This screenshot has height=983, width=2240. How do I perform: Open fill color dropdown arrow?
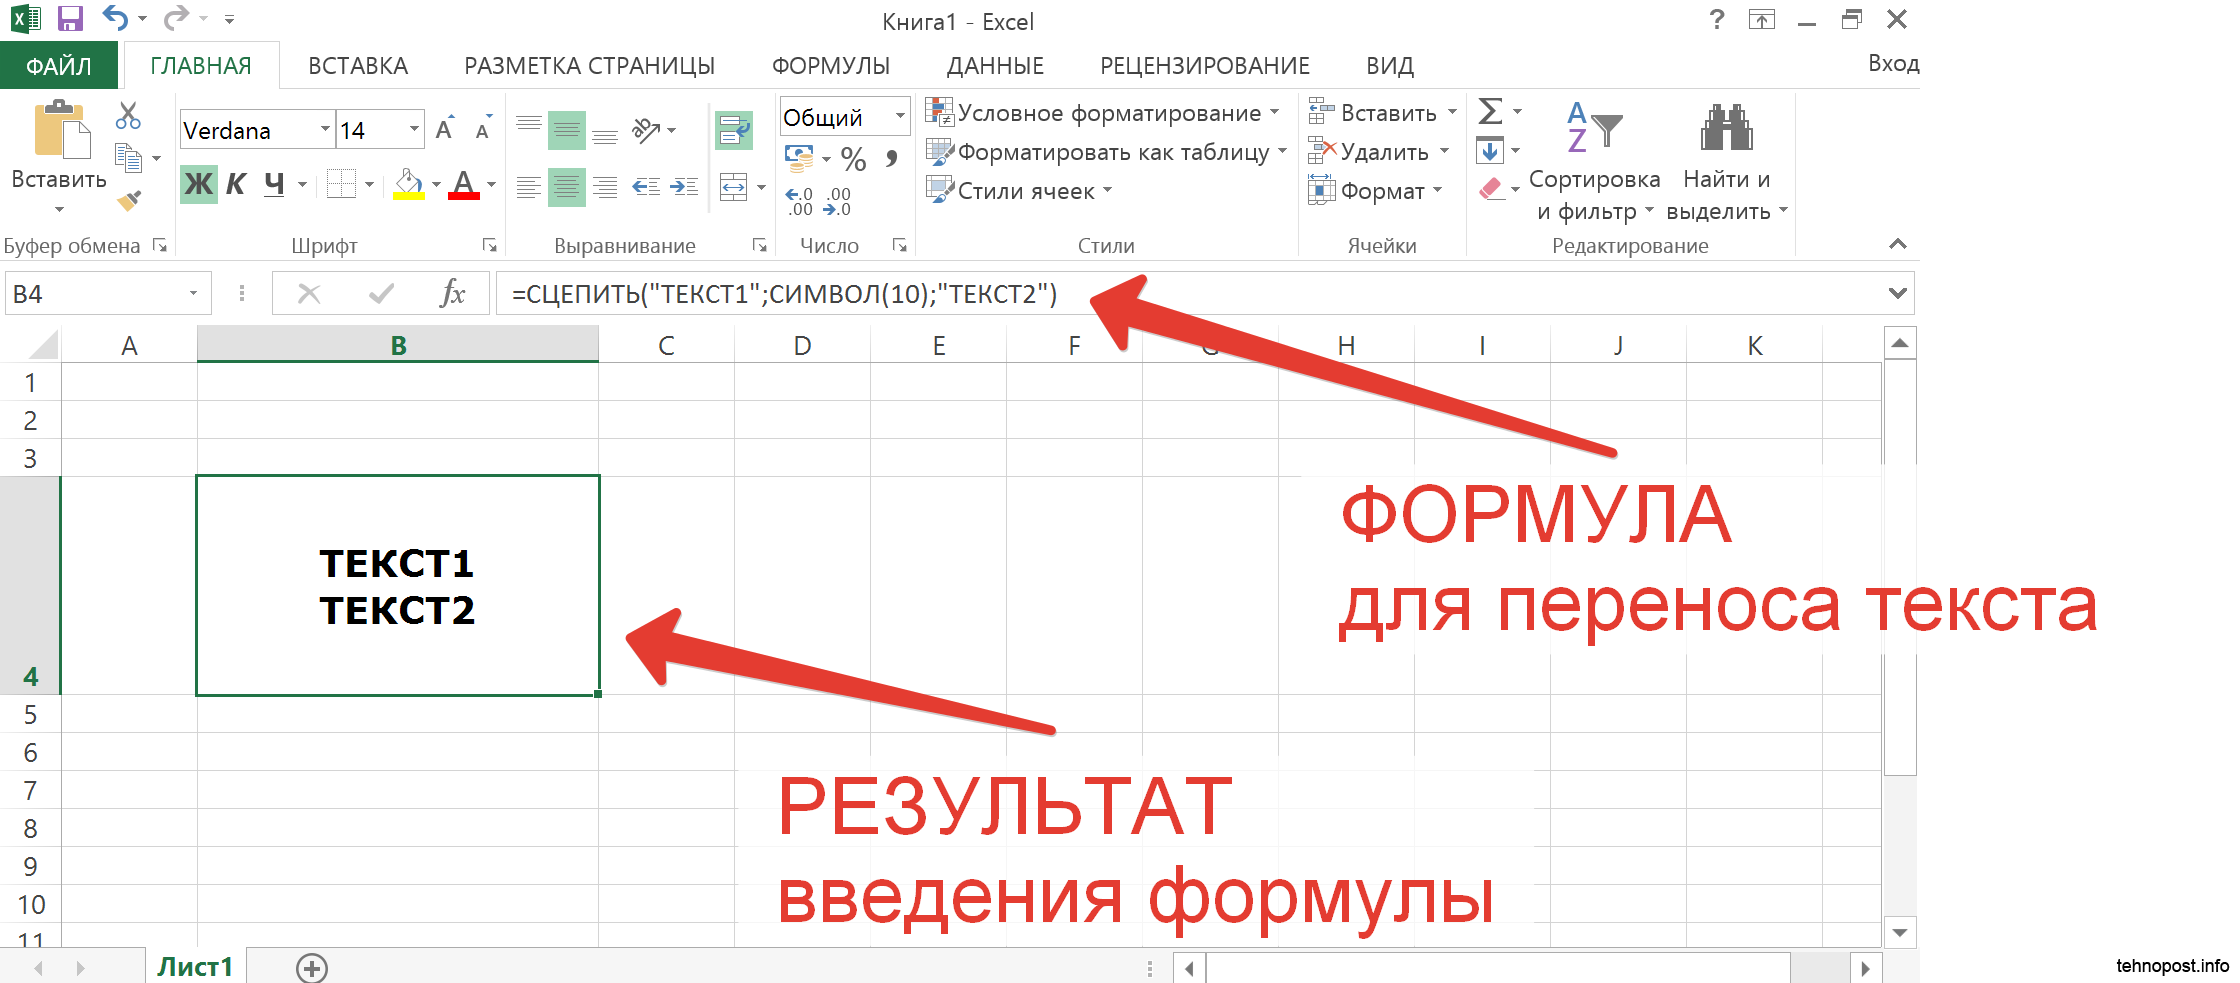(x=436, y=185)
